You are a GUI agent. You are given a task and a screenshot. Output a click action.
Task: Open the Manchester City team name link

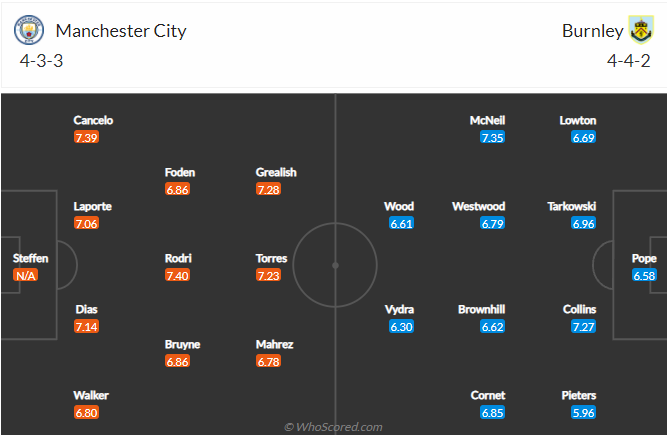121,31
